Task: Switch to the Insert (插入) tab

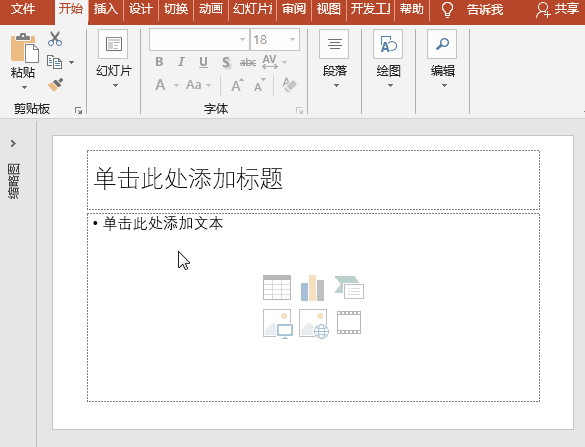Action: [x=106, y=9]
